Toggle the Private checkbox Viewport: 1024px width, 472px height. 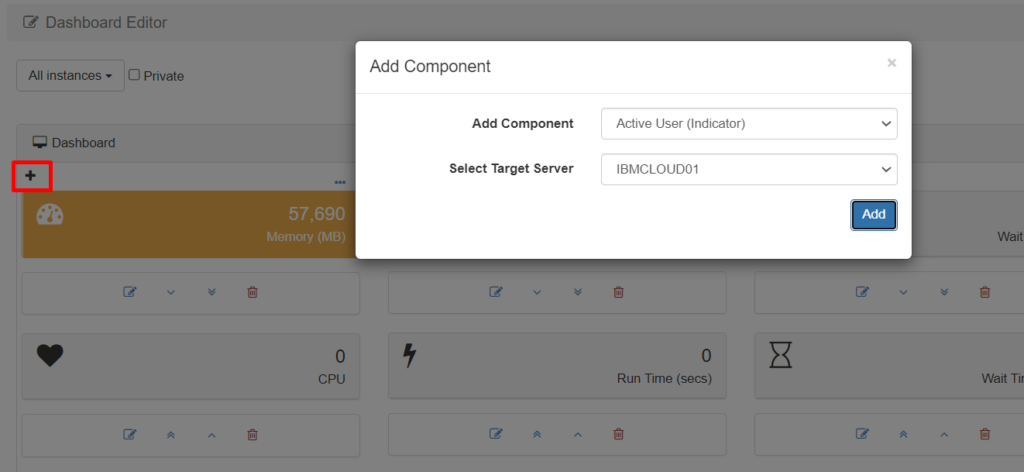(x=135, y=75)
